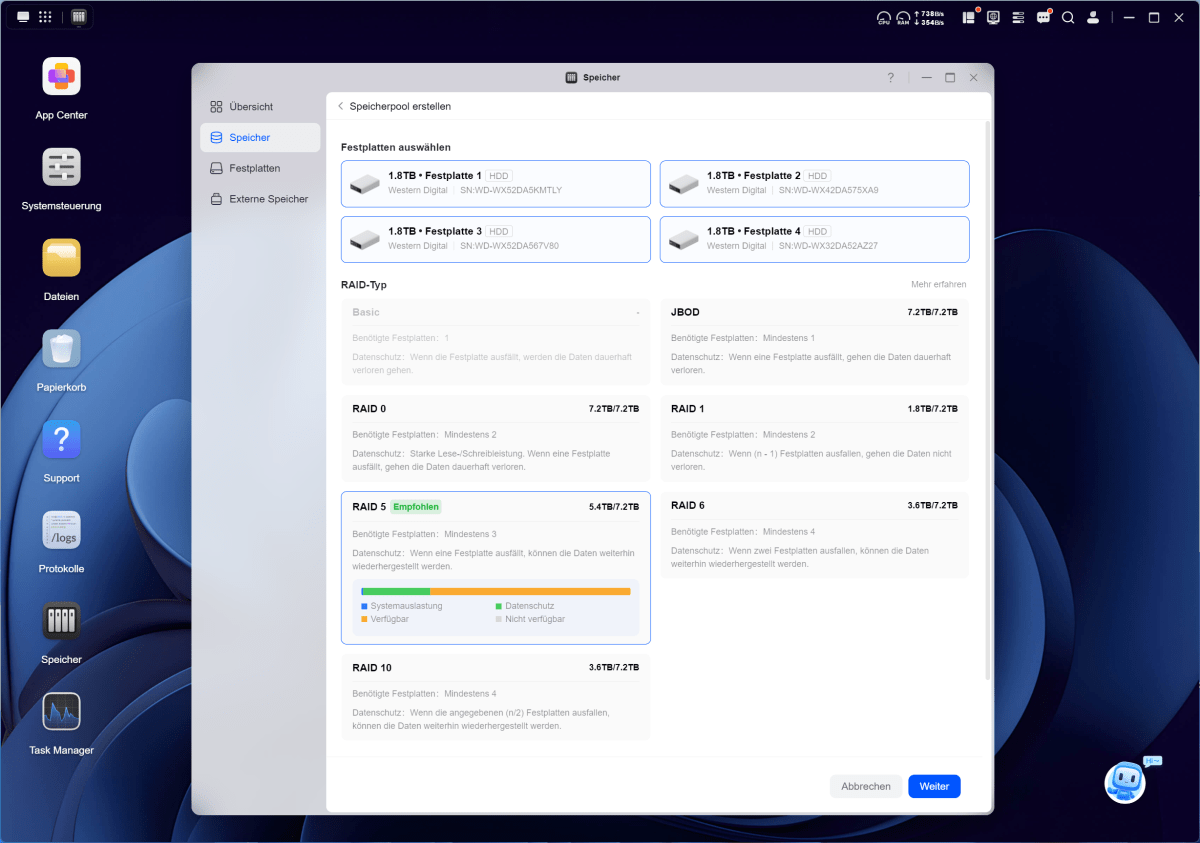1200x843 pixels.
Task: Open the Externe Speicher sidebar tab
Action: 260,199
